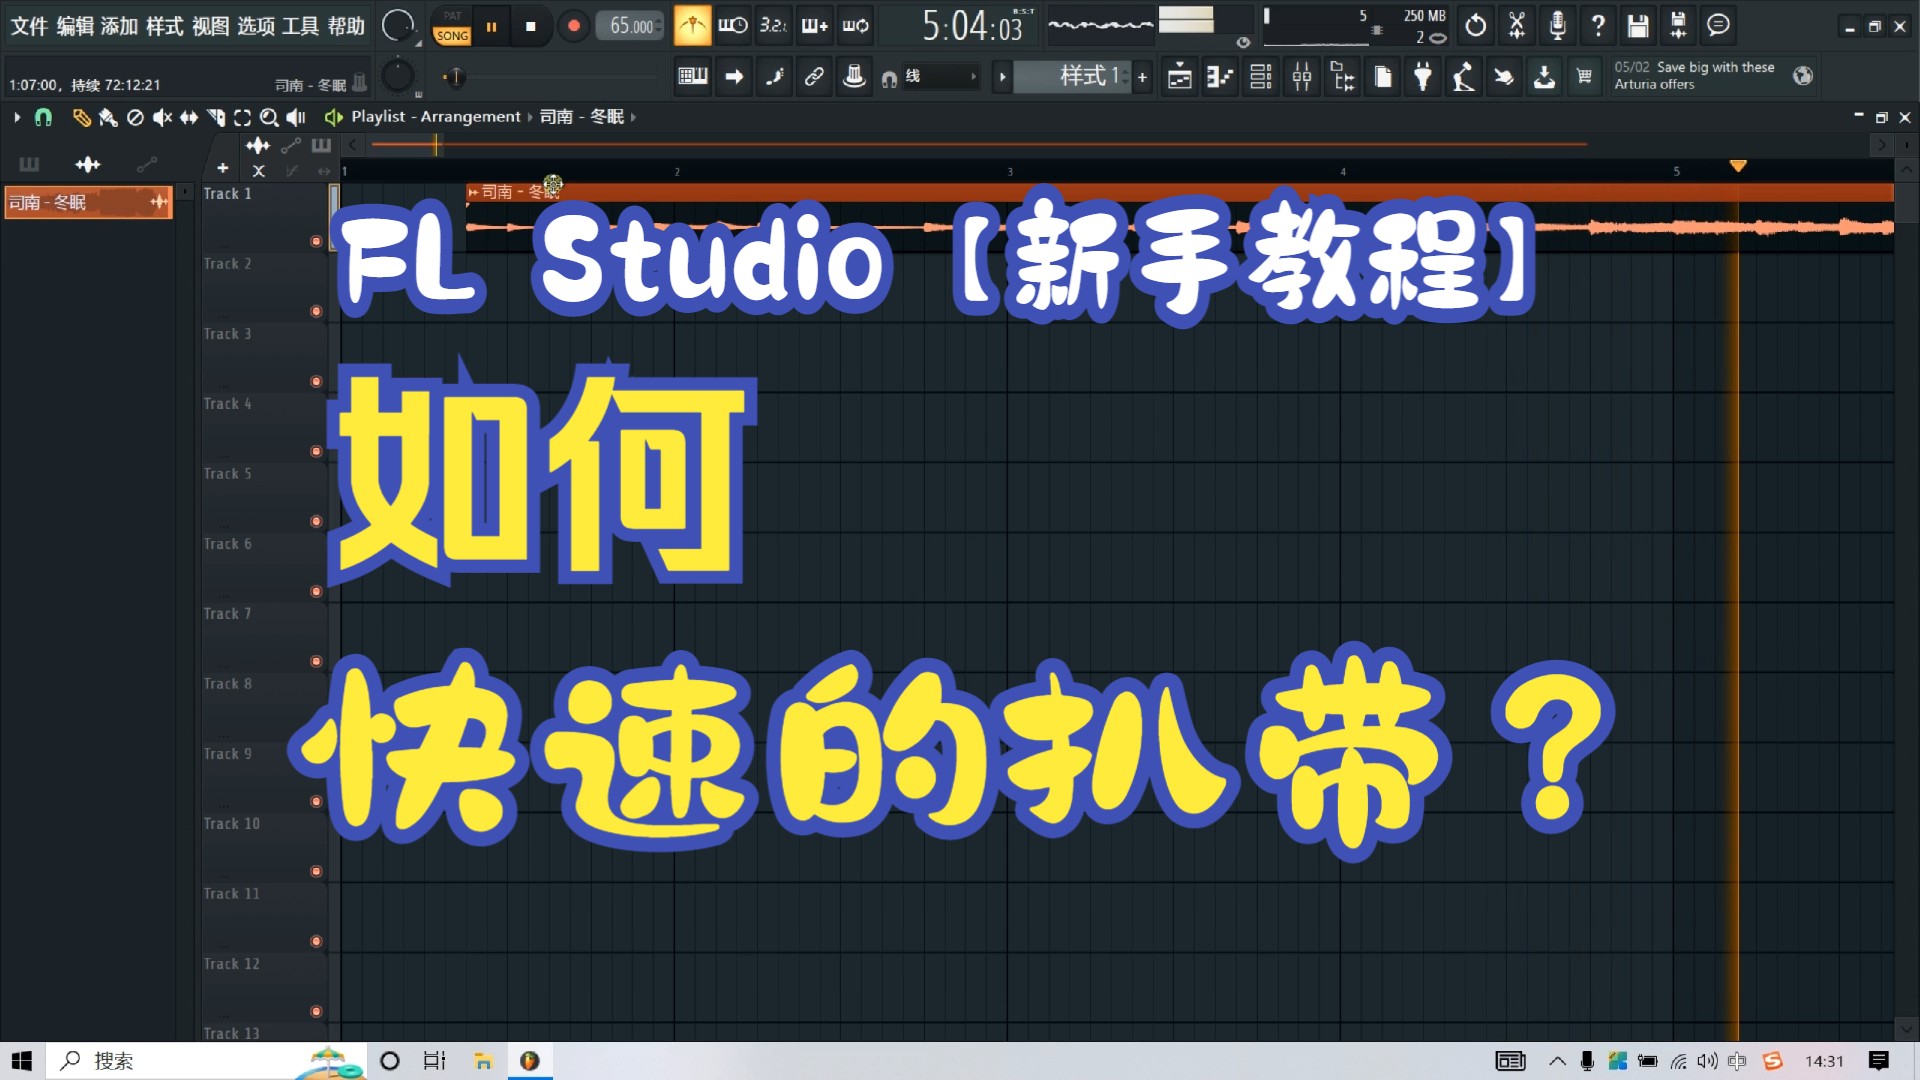Open the playlist snap magnet menu
Image resolution: width=1920 pixels, height=1080 pixels.
click(43, 117)
